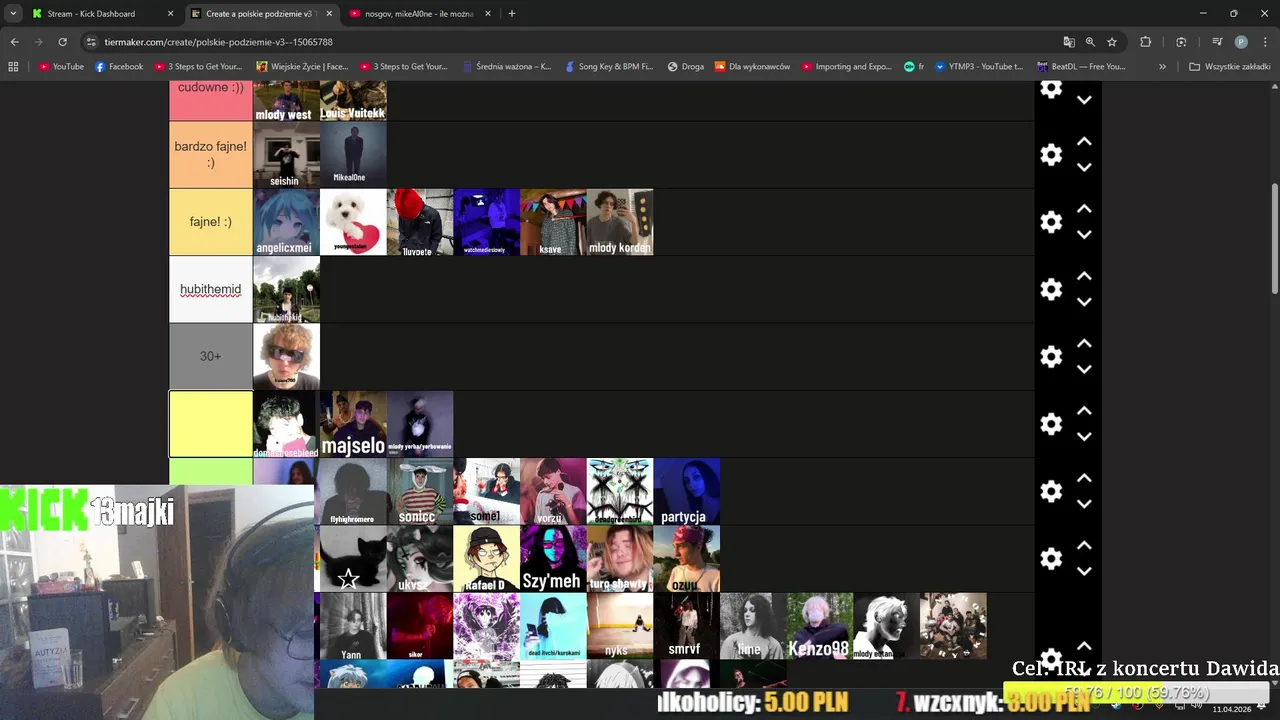The height and width of the screenshot is (720, 1280).
Task: Select the seishin thumbnail
Action: click(286, 155)
